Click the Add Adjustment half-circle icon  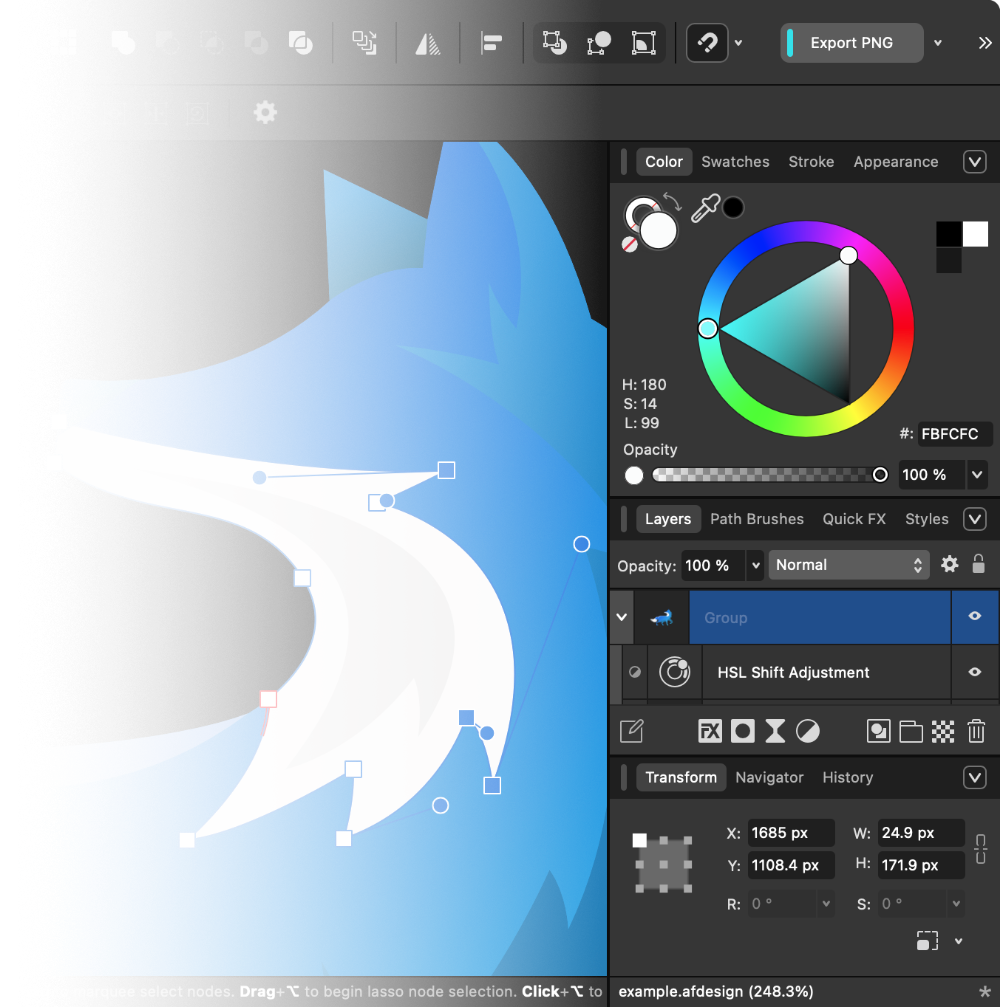coord(808,731)
